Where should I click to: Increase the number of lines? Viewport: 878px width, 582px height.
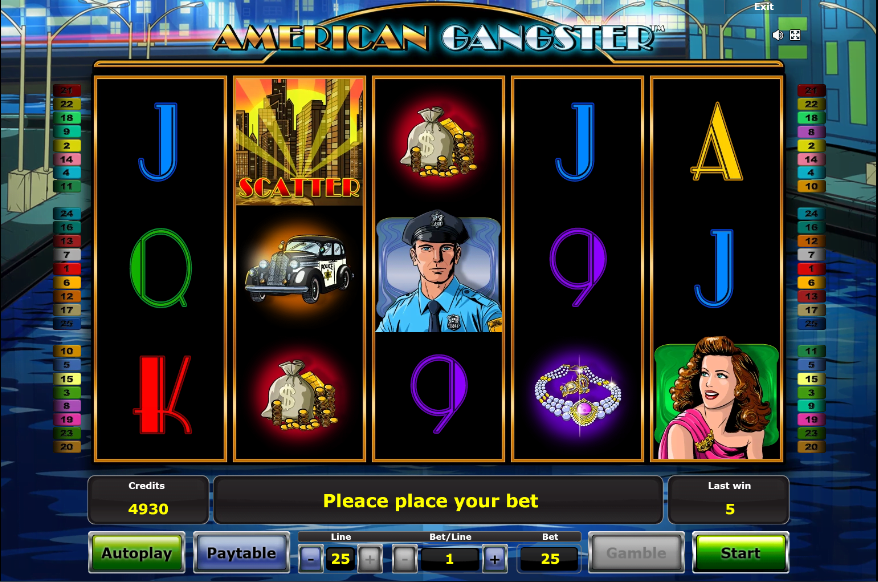(x=370, y=559)
